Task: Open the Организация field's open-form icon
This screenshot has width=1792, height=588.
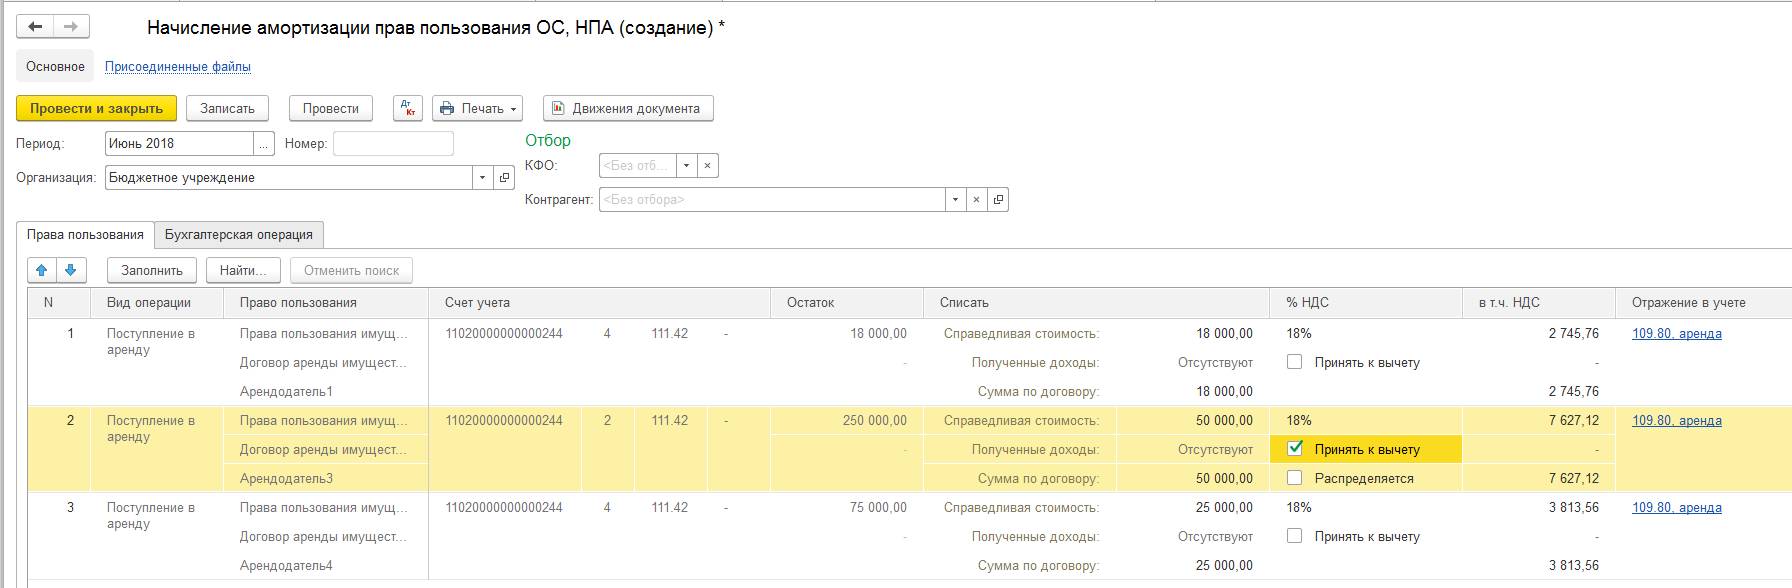Action: [x=505, y=178]
